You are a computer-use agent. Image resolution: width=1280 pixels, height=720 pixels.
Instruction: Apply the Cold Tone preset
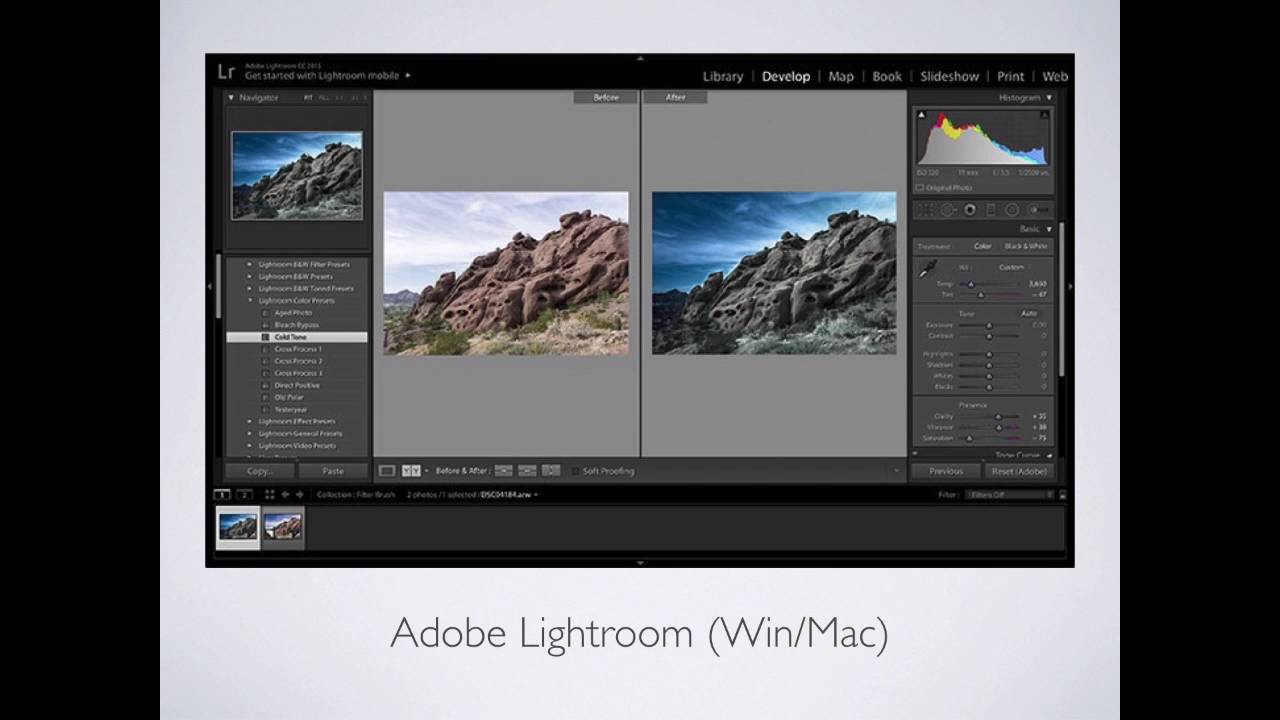click(x=296, y=337)
